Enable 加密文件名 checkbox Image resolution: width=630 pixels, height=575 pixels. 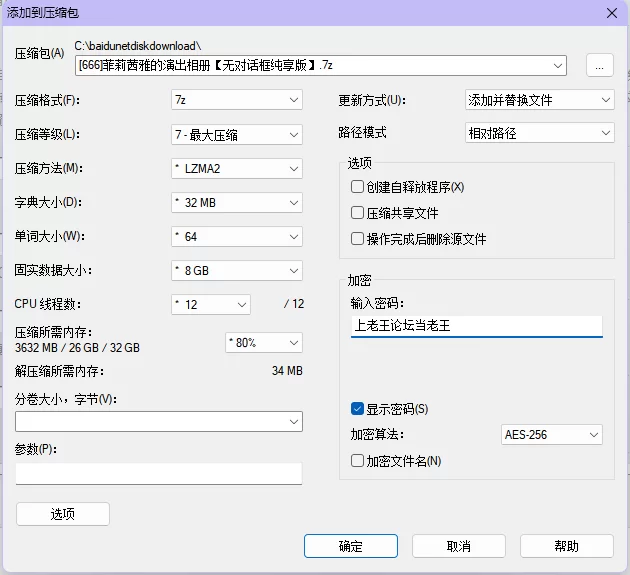pos(357,461)
